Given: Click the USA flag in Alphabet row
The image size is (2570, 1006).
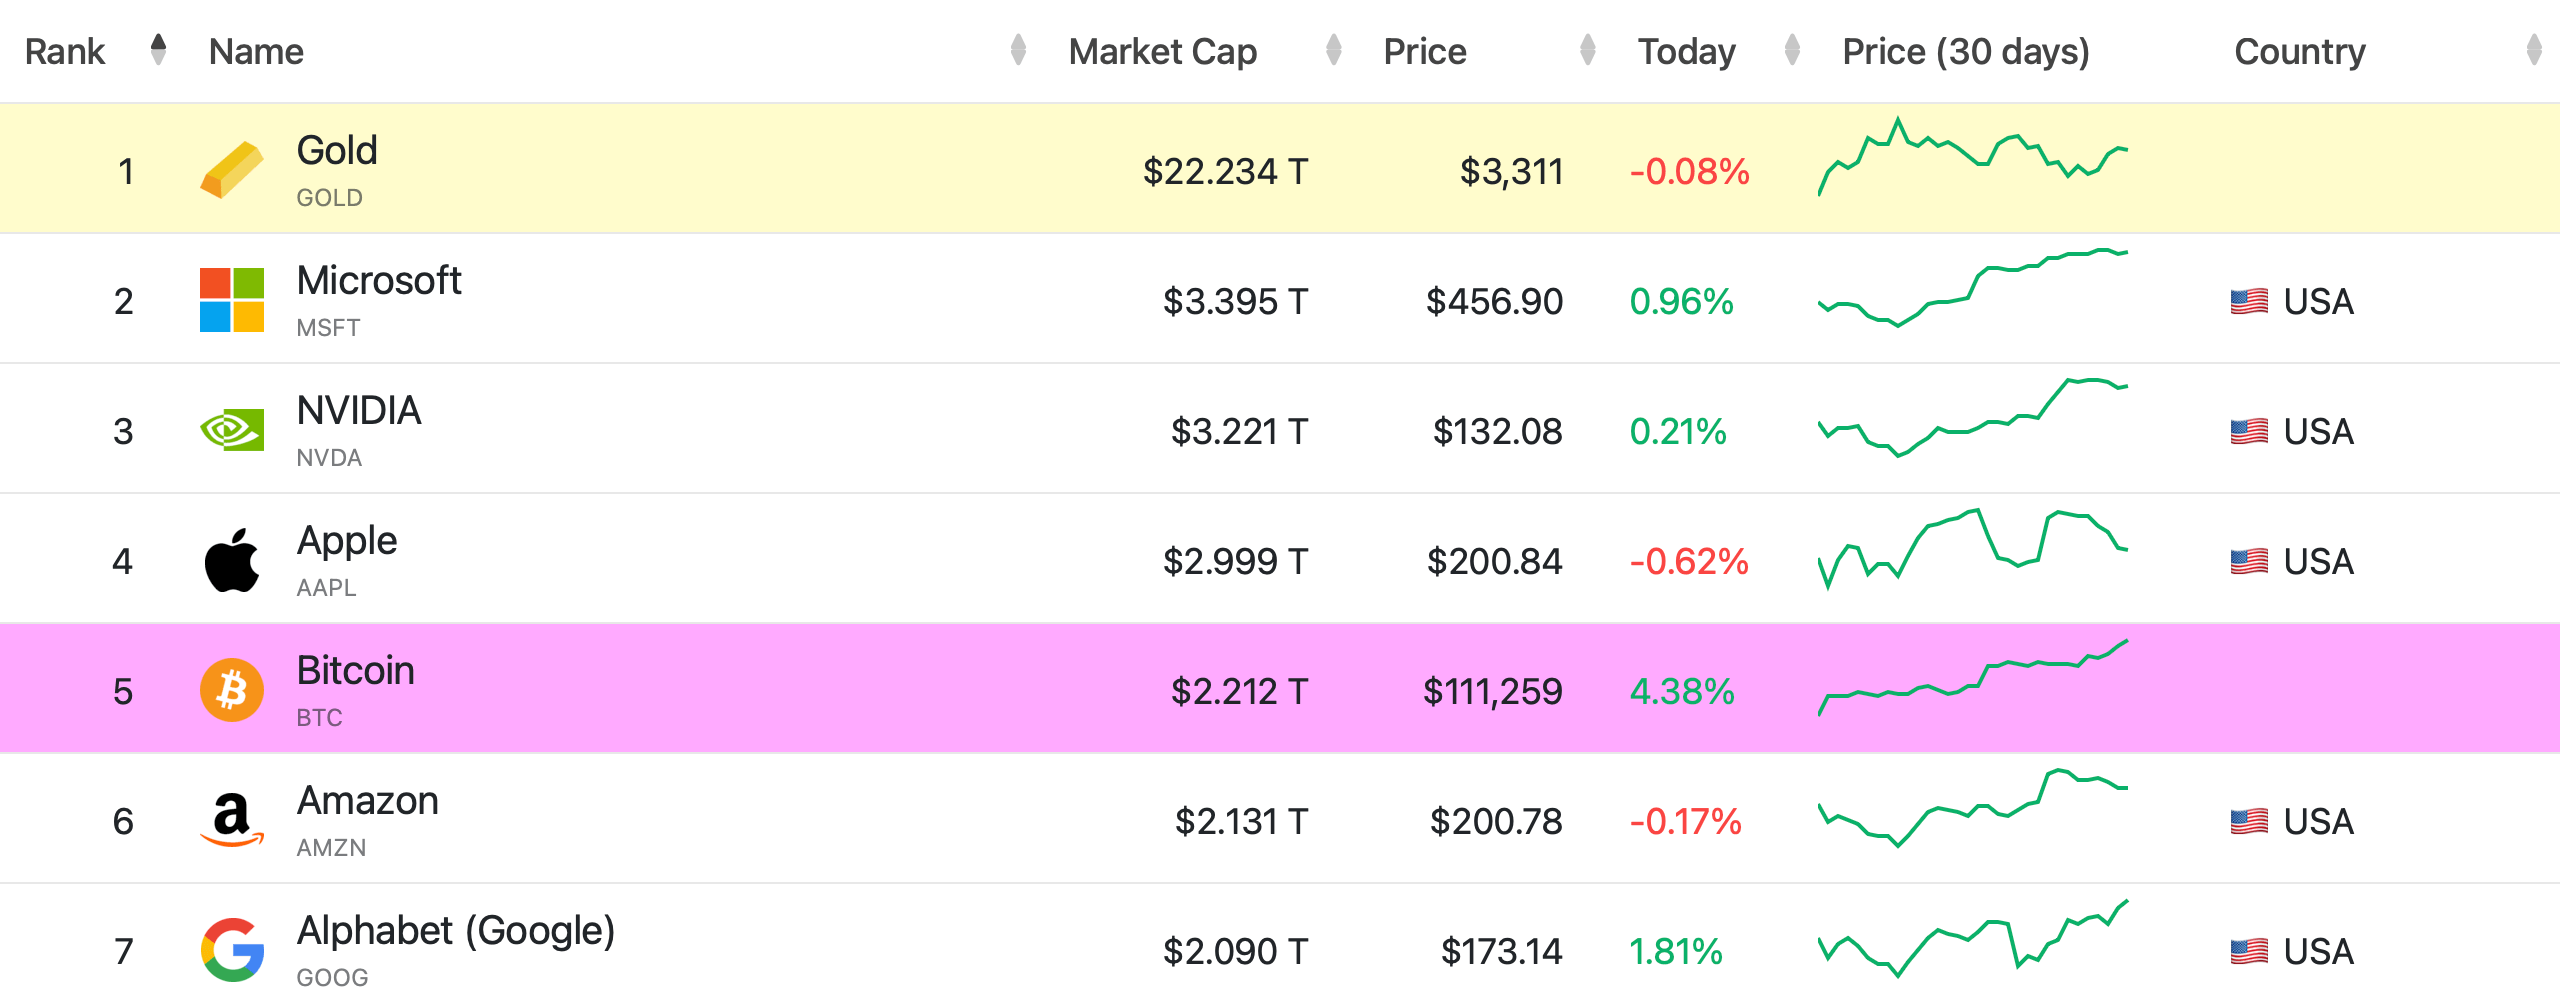Looking at the screenshot, I should point(2249,951).
